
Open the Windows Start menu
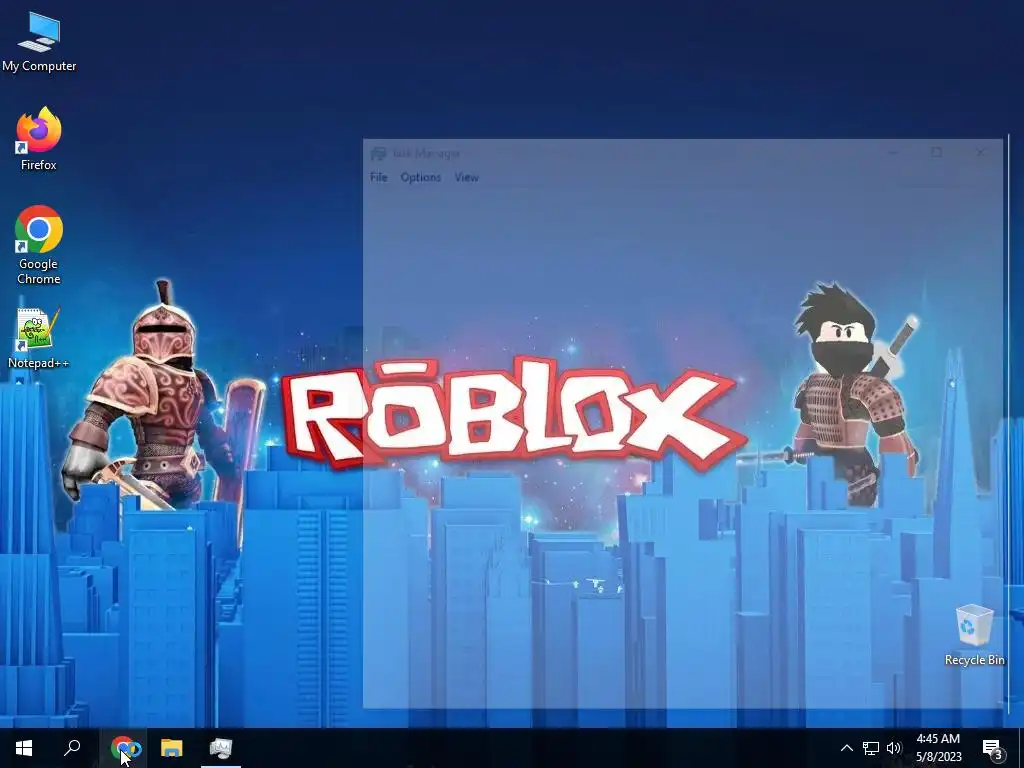pos(24,748)
